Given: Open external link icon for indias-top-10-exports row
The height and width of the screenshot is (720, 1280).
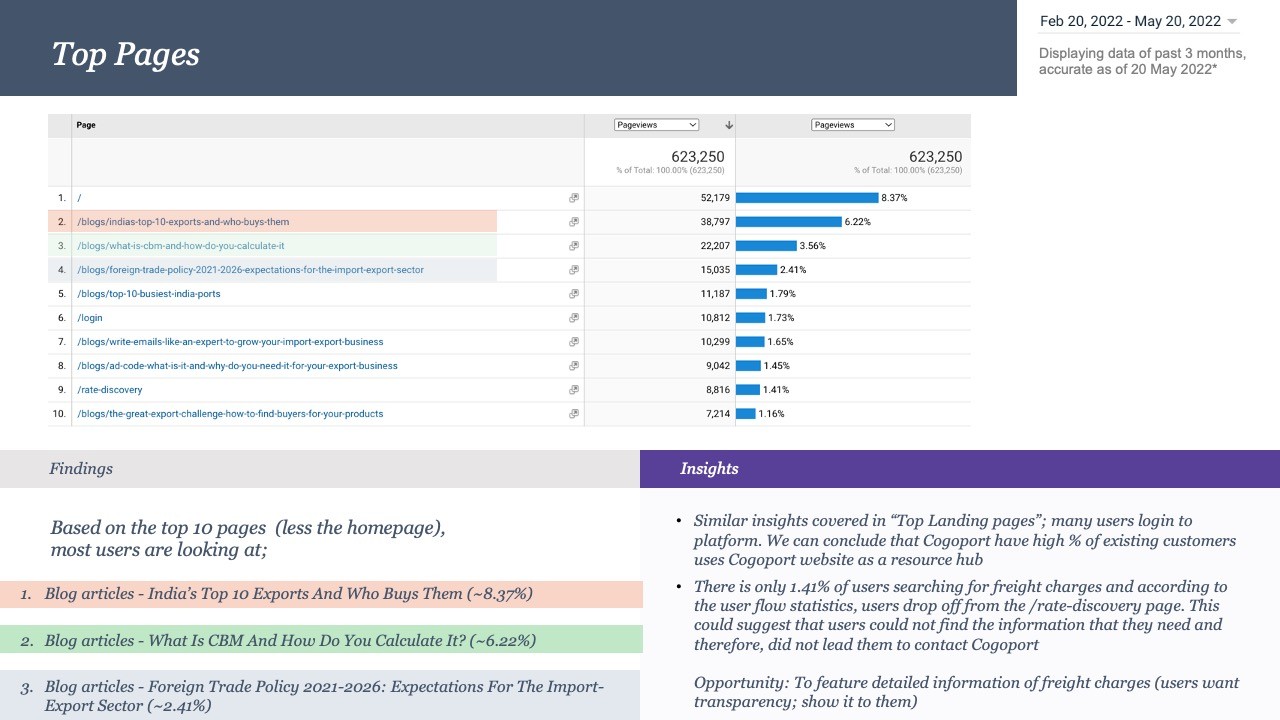Looking at the screenshot, I should point(574,222).
